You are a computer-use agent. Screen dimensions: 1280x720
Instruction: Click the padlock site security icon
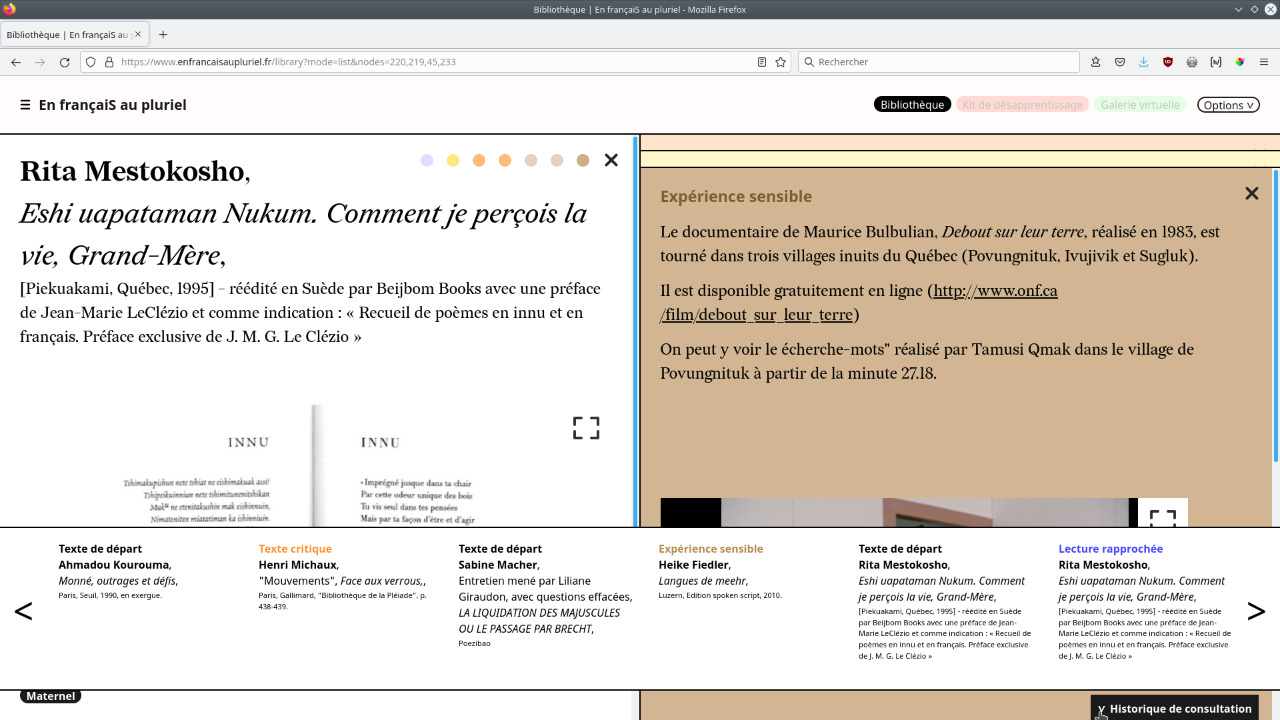[x=109, y=62]
